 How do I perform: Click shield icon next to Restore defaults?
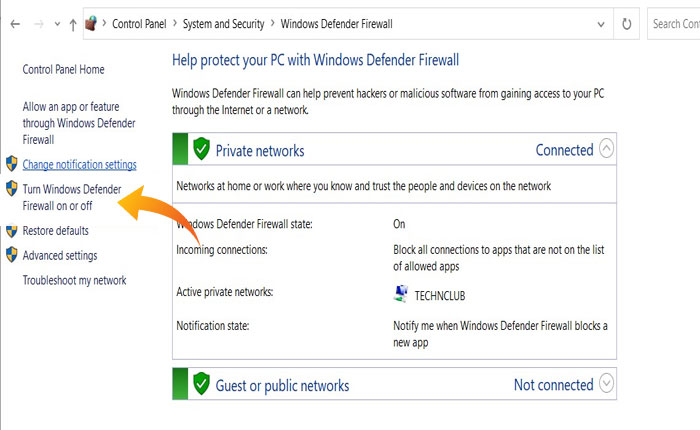[x=11, y=231]
